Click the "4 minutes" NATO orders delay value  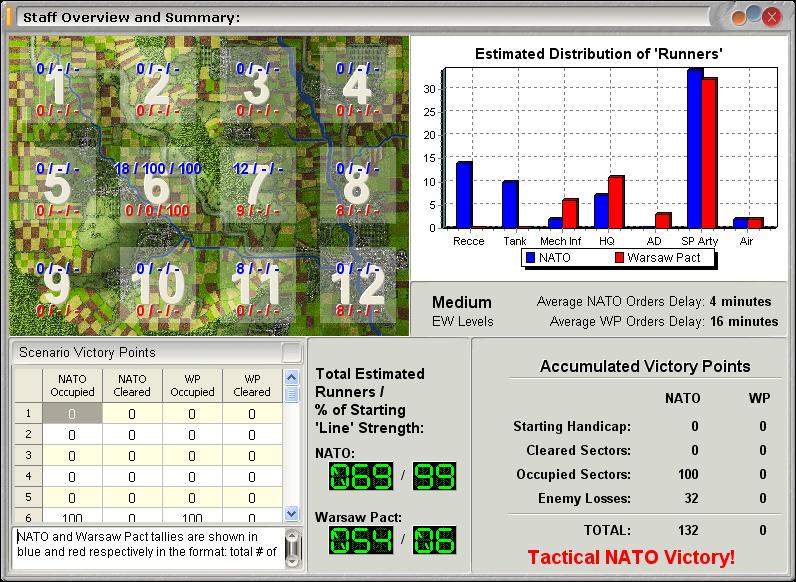740,302
